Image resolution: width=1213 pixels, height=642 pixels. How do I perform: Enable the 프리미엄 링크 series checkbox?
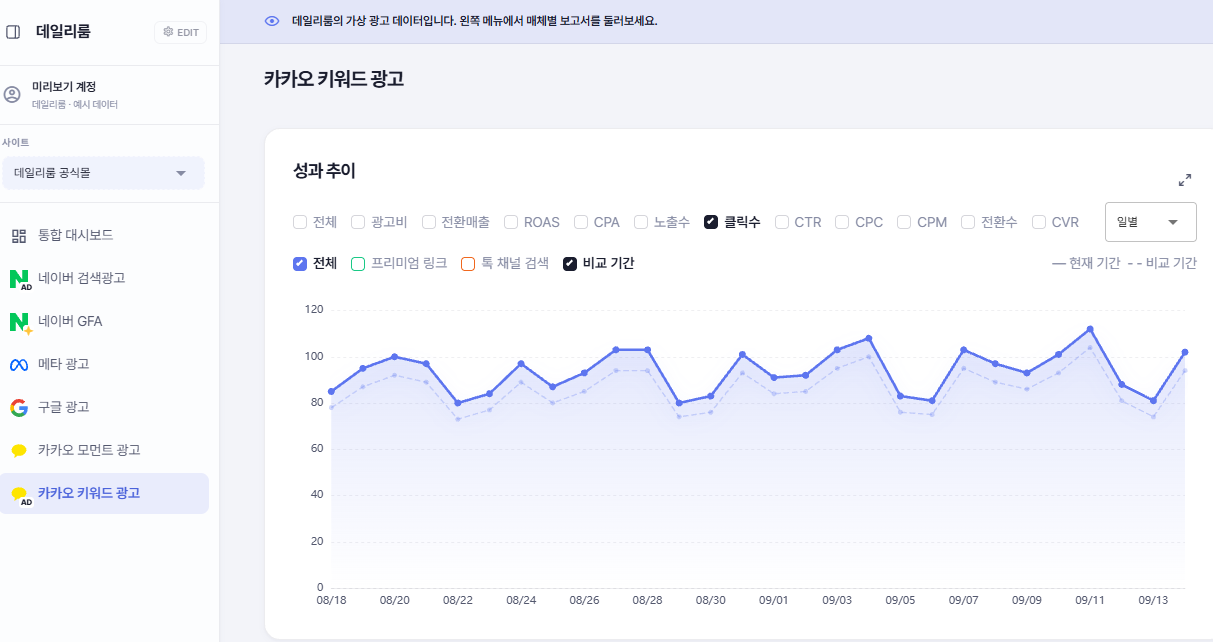pos(358,264)
